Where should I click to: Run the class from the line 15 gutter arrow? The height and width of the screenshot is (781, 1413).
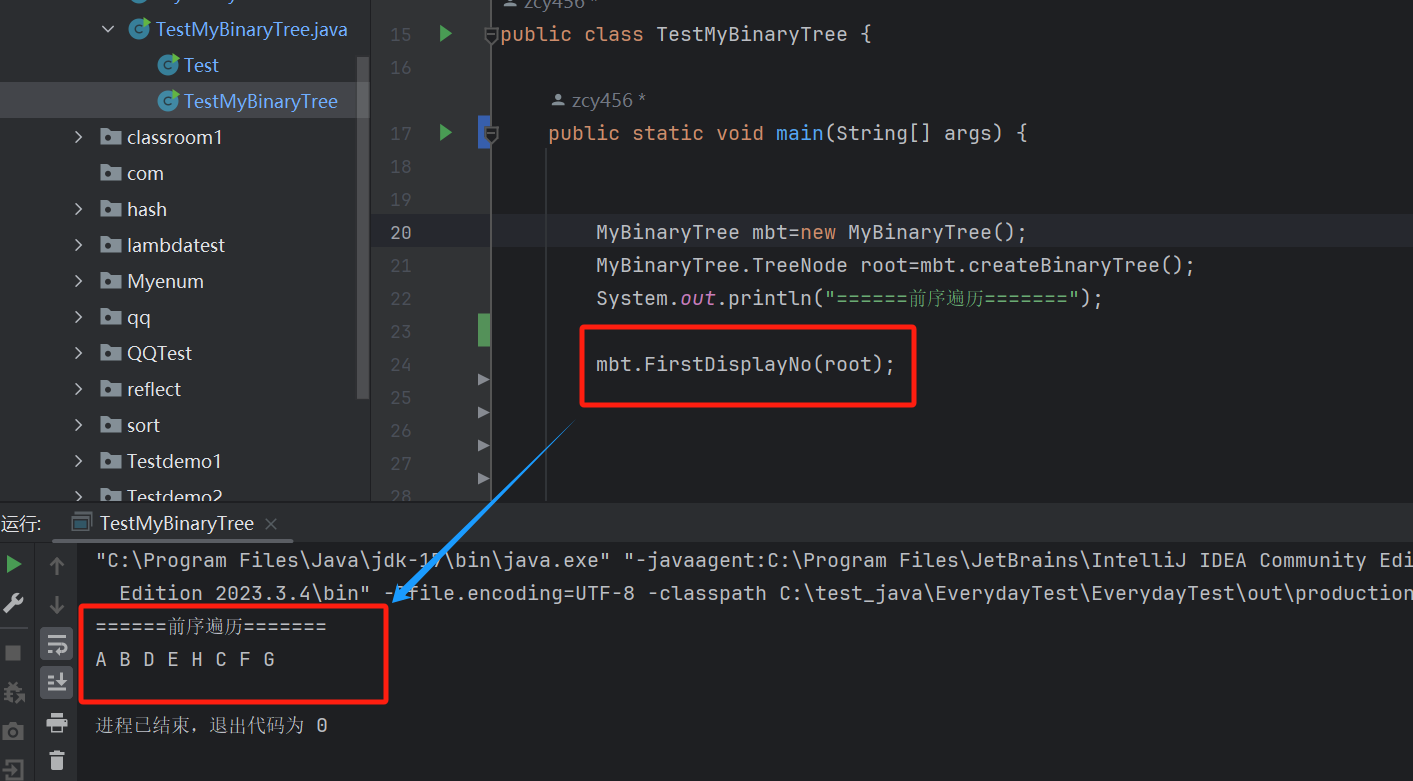click(x=446, y=34)
